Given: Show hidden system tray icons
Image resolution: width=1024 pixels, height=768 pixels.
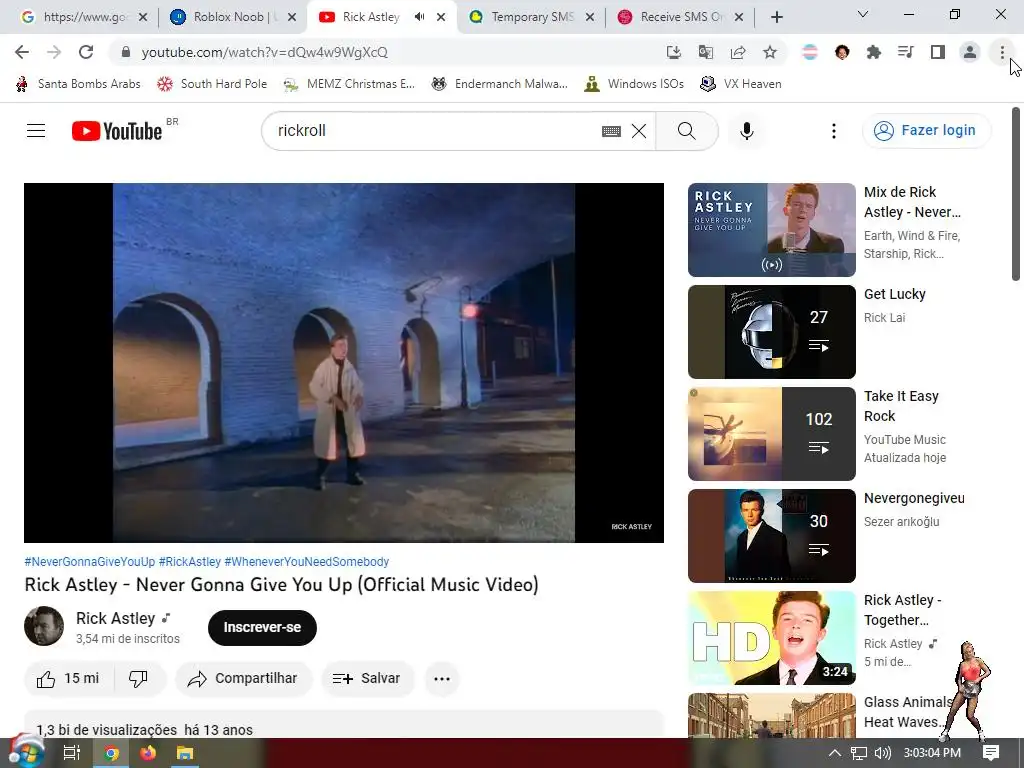Looking at the screenshot, I should [835, 753].
